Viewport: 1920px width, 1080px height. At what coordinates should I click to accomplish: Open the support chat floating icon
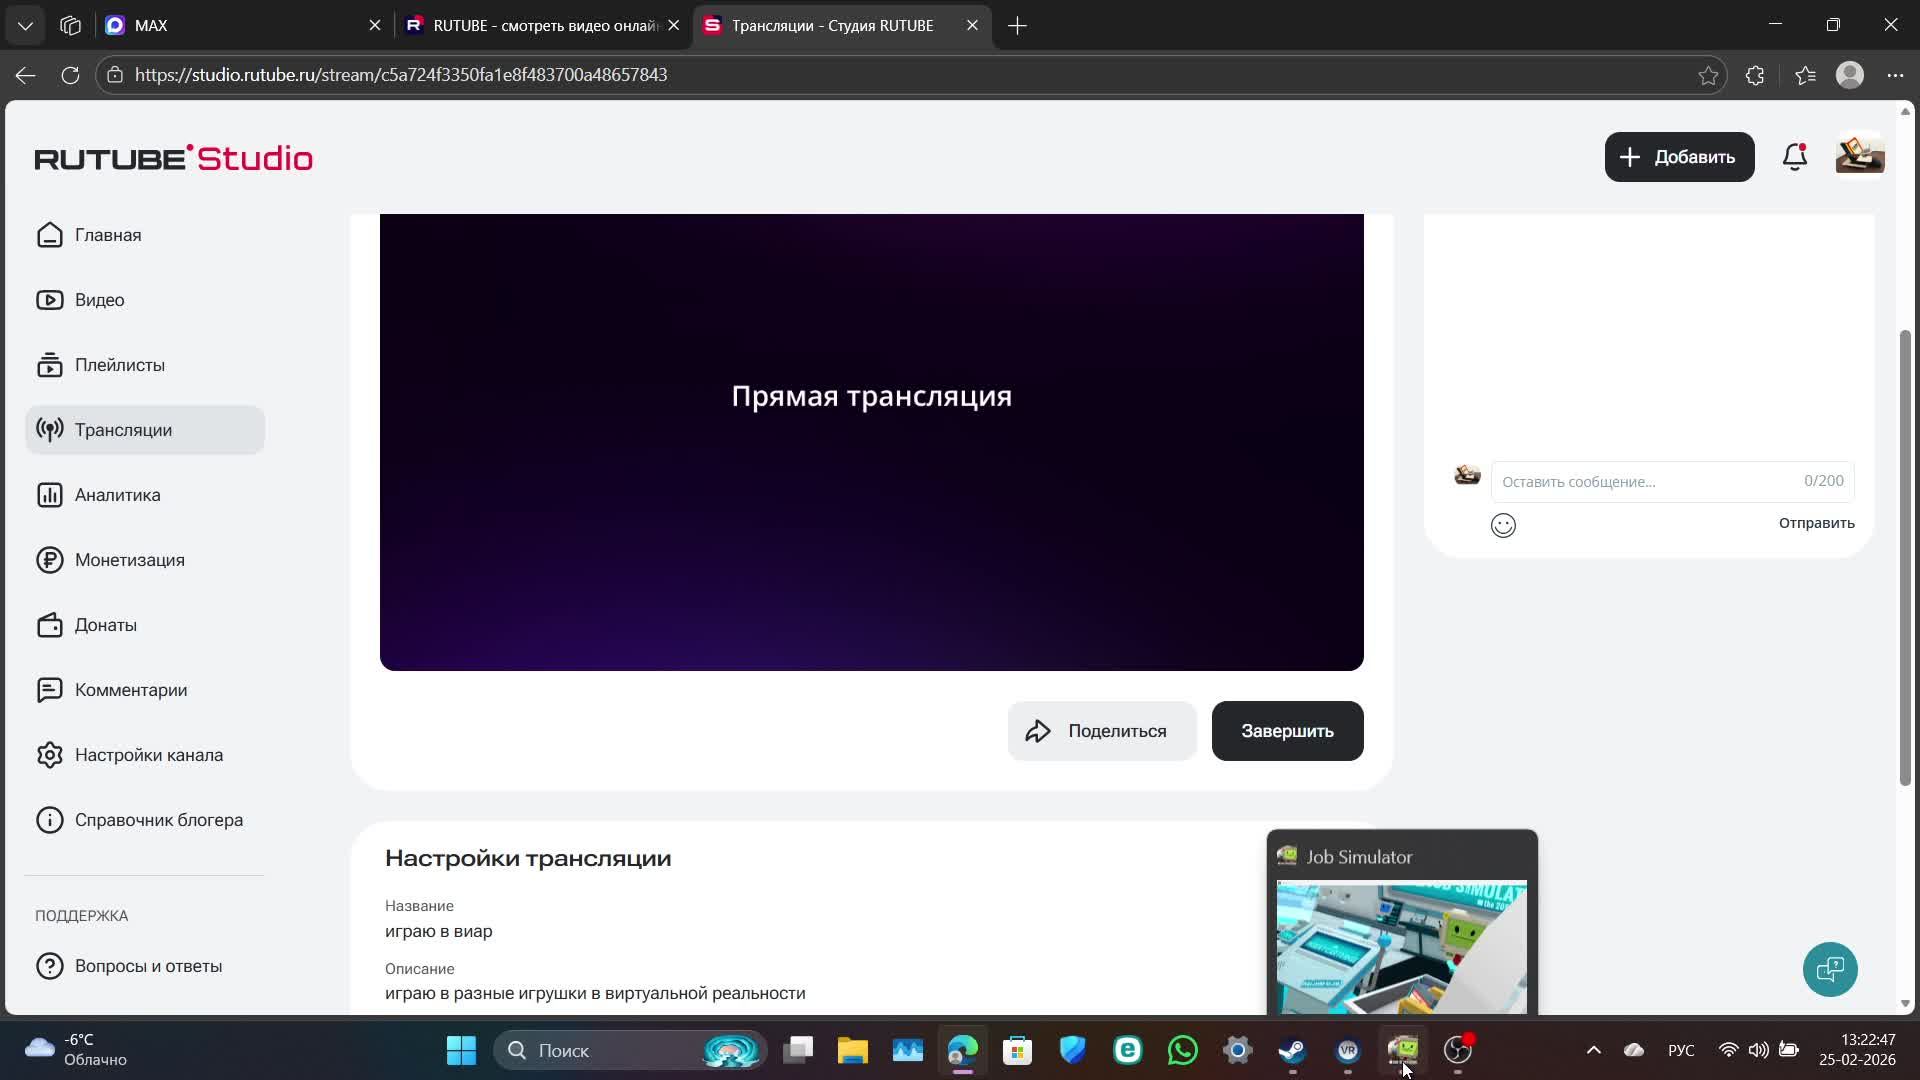pyautogui.click(x=1830, y=969)
